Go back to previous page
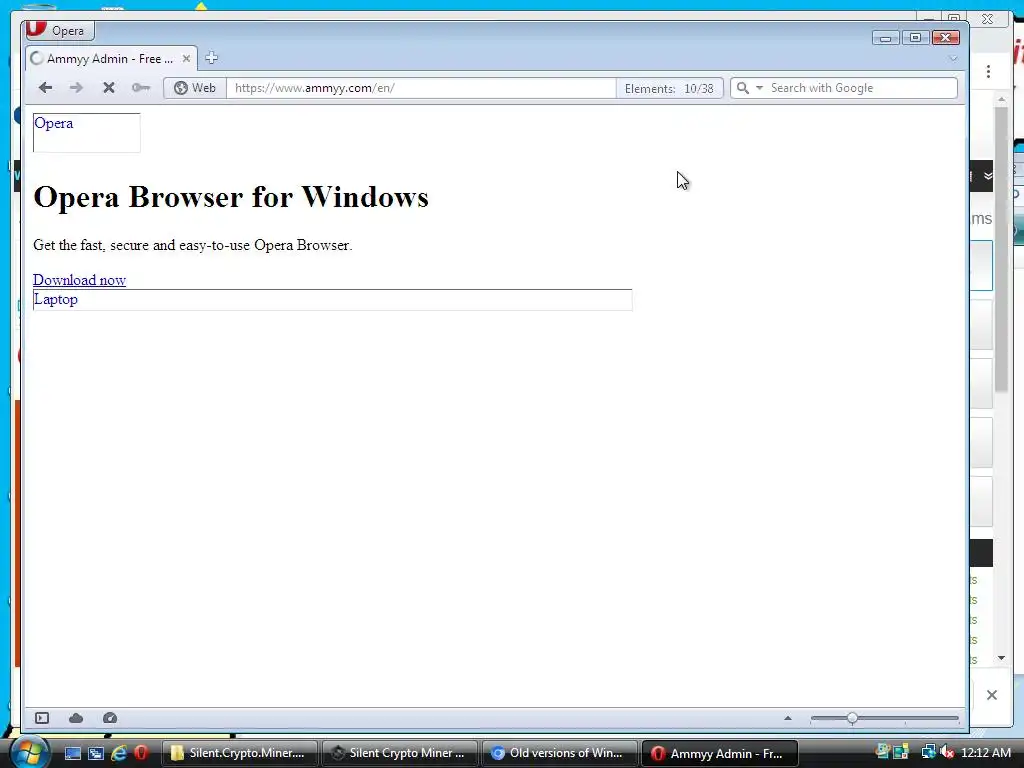Screen dimensions: 1024x768 tap(45, 88)
